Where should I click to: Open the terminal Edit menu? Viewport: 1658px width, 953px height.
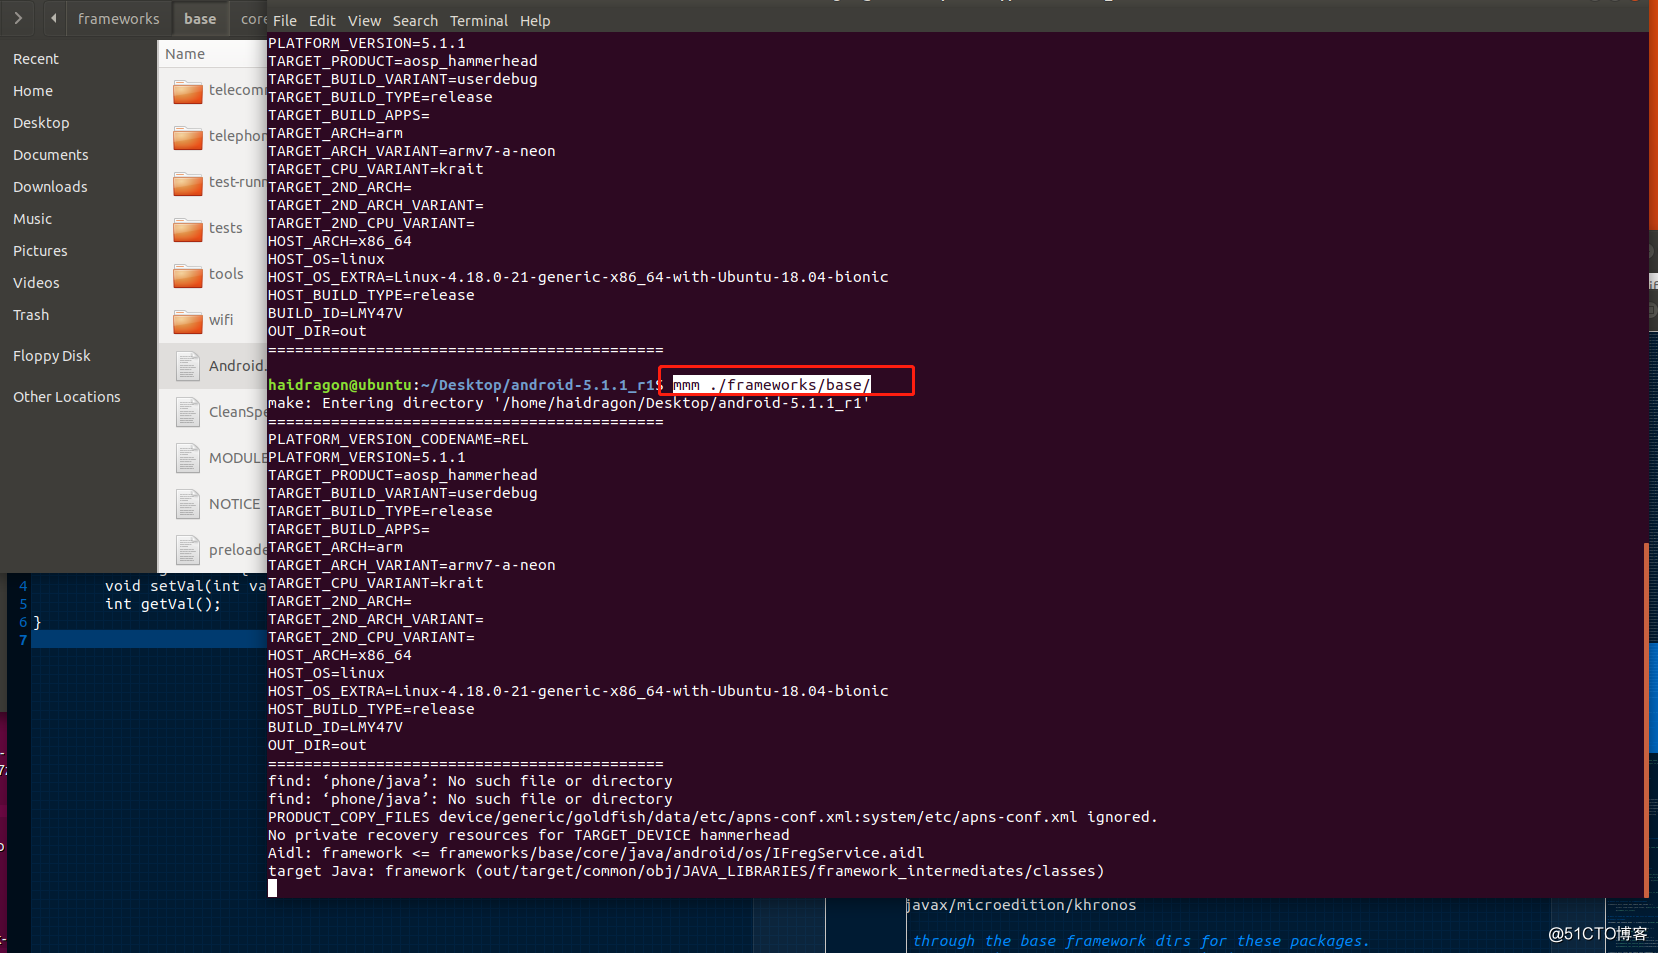coord(322,20)
